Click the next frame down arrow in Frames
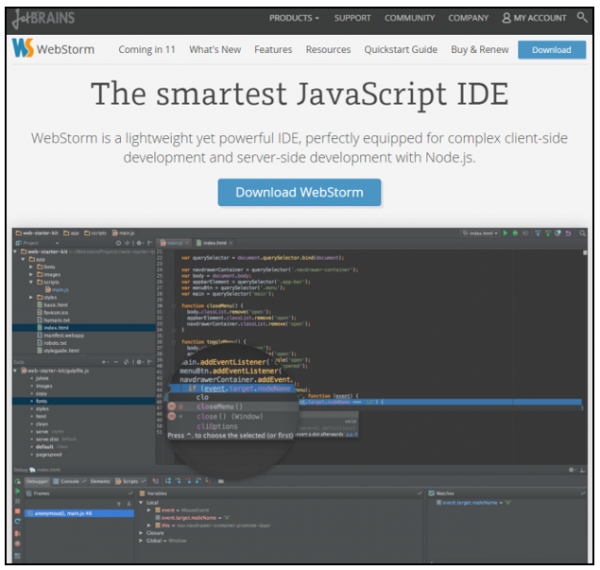 129,504
